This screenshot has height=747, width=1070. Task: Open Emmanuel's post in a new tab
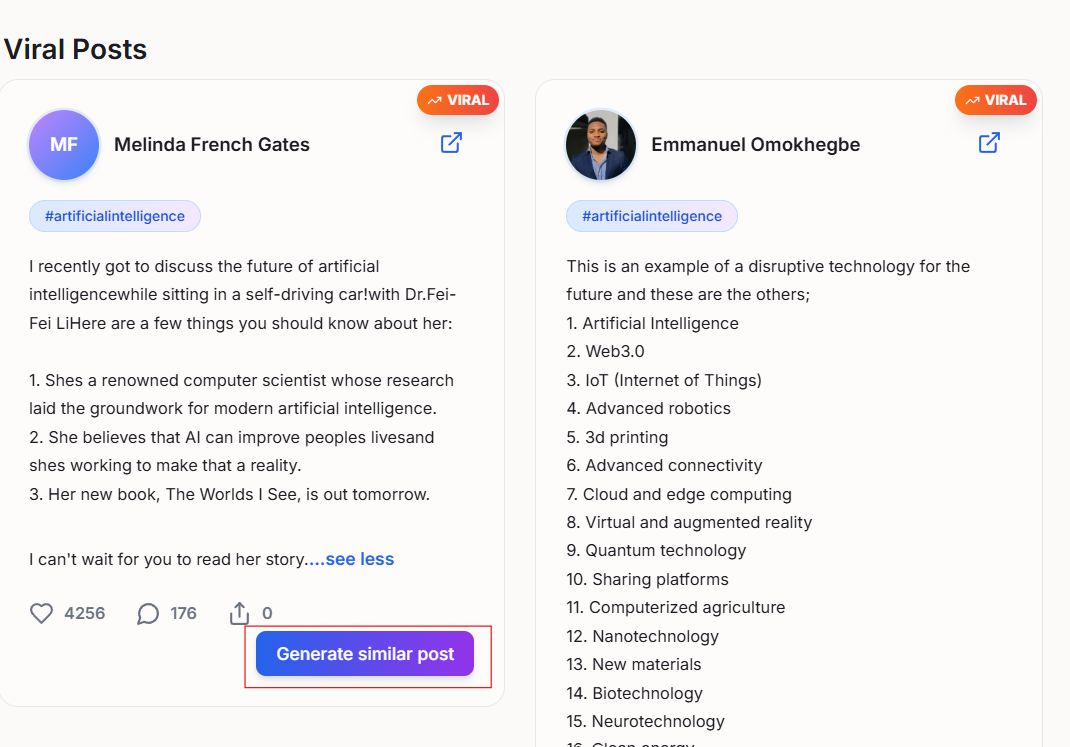[988, 143]
